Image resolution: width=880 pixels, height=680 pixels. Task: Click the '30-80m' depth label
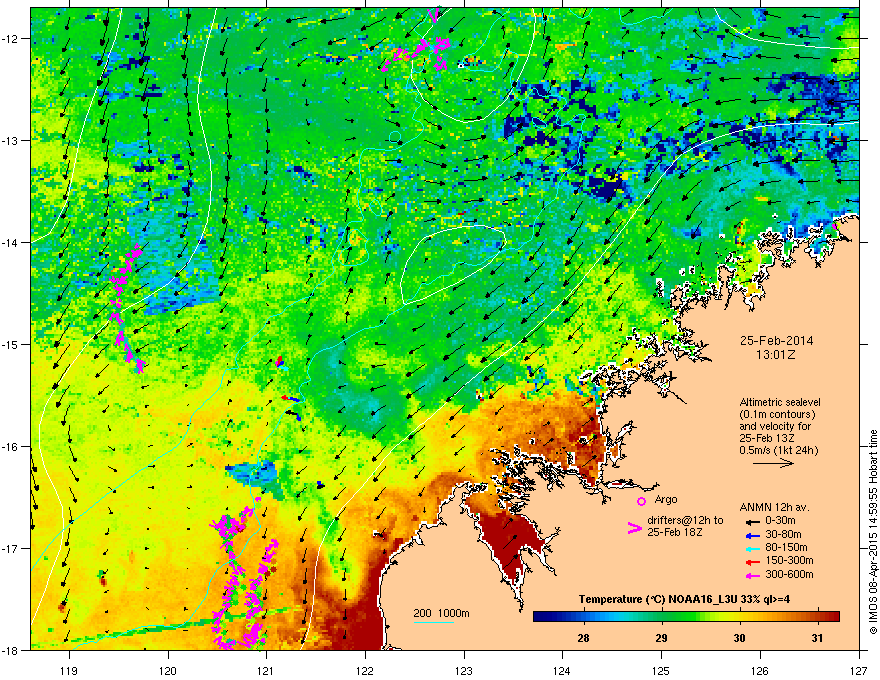click(x=783, y=534)
